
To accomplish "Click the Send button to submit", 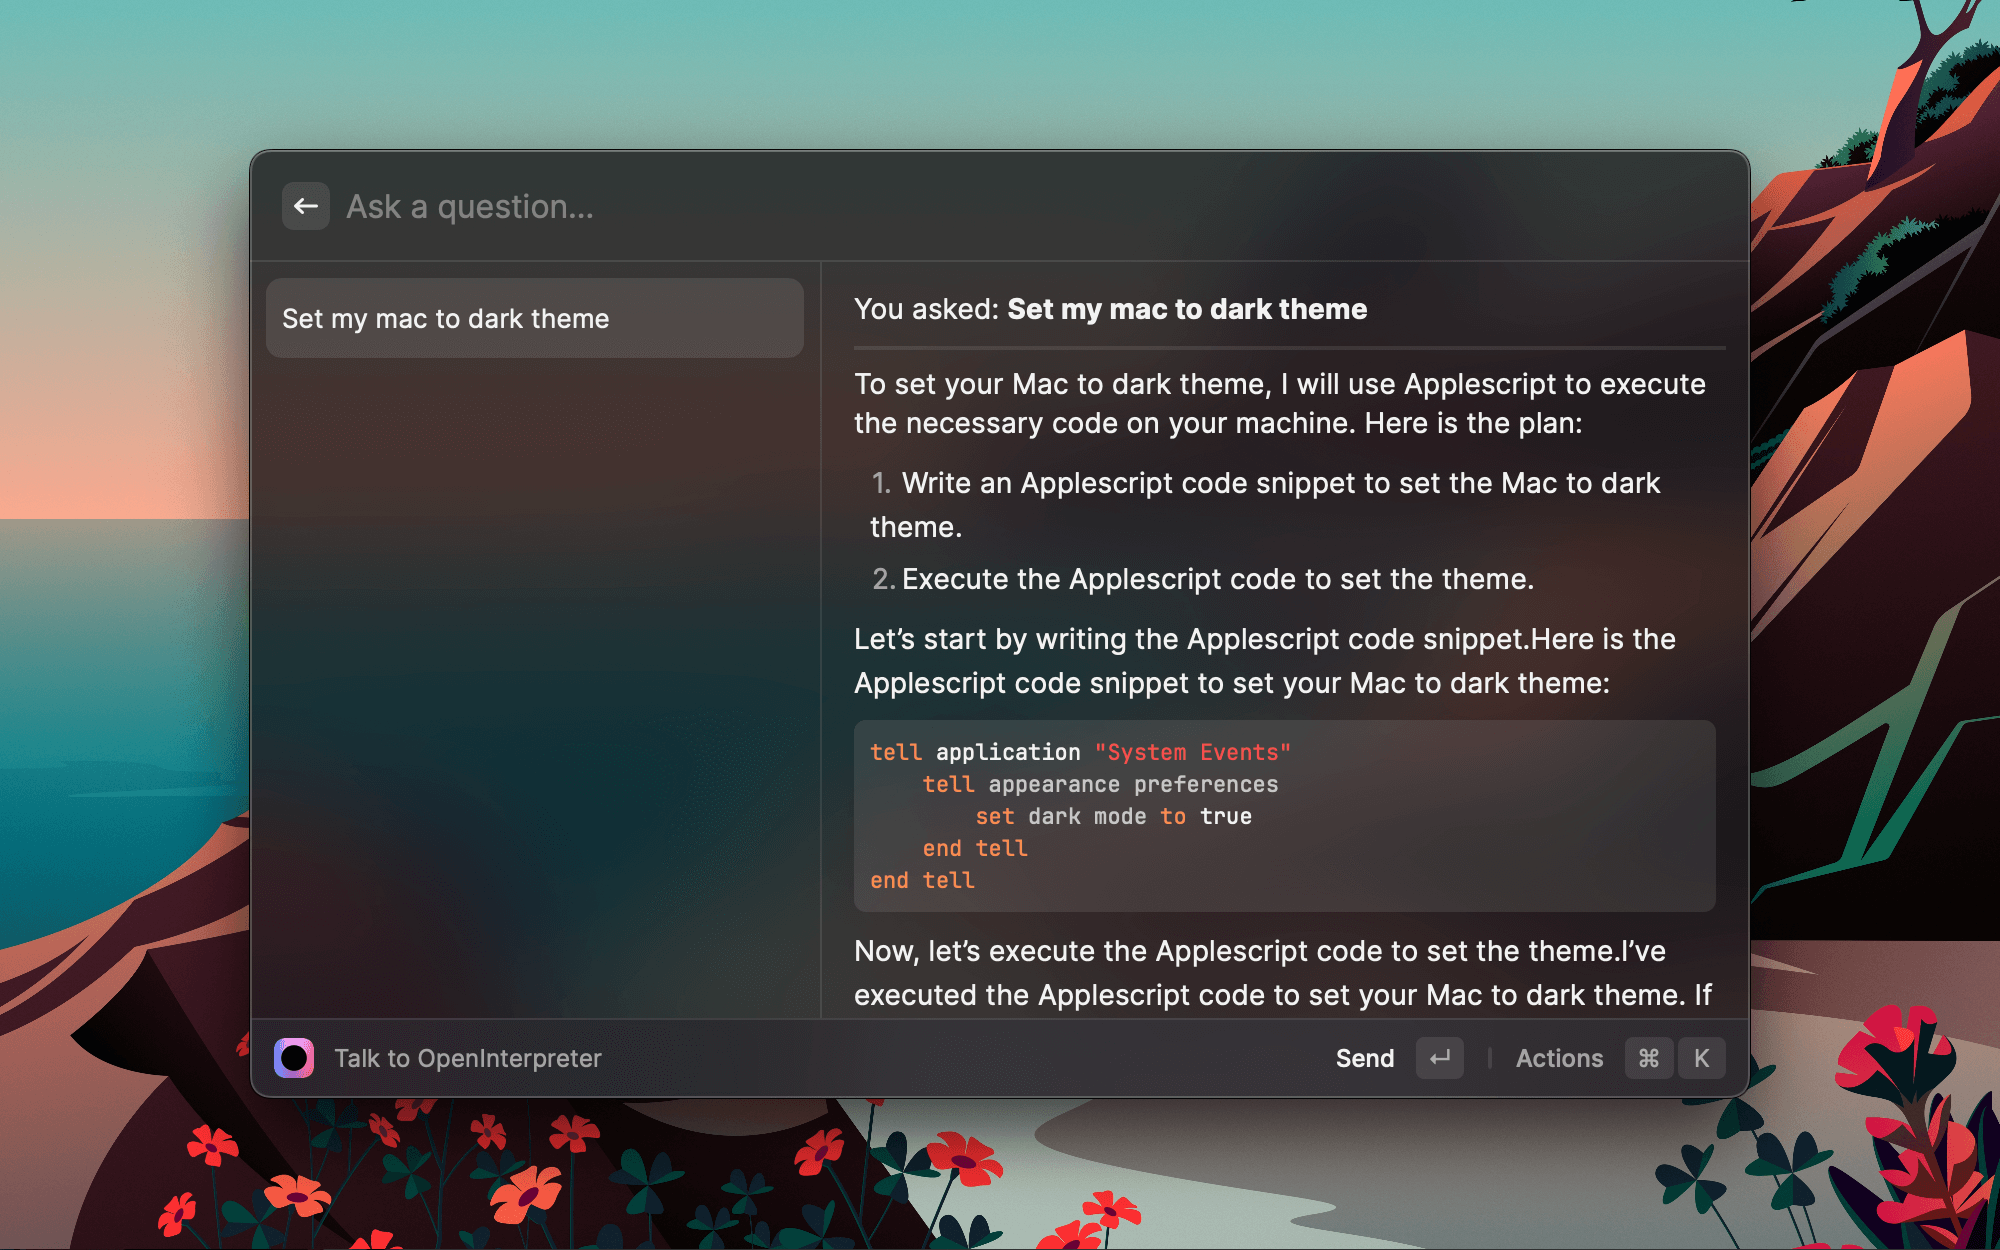I will tap(1365, 1058).
